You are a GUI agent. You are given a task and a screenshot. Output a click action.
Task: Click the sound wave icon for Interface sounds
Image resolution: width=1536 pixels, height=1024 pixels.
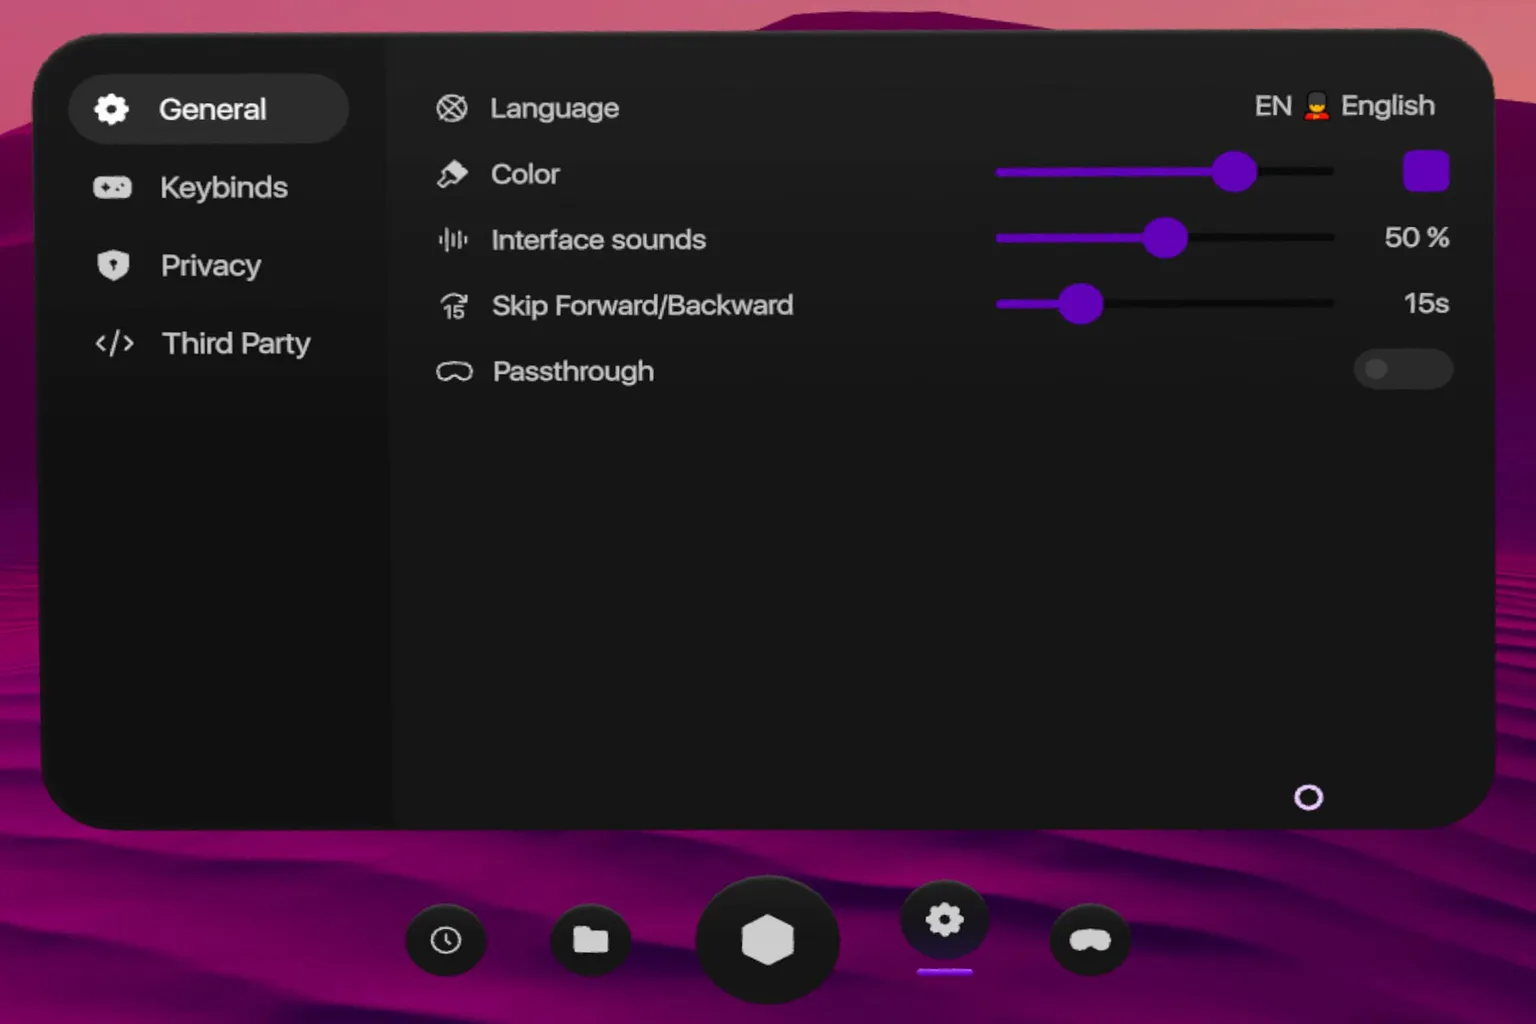pos(453,239)
